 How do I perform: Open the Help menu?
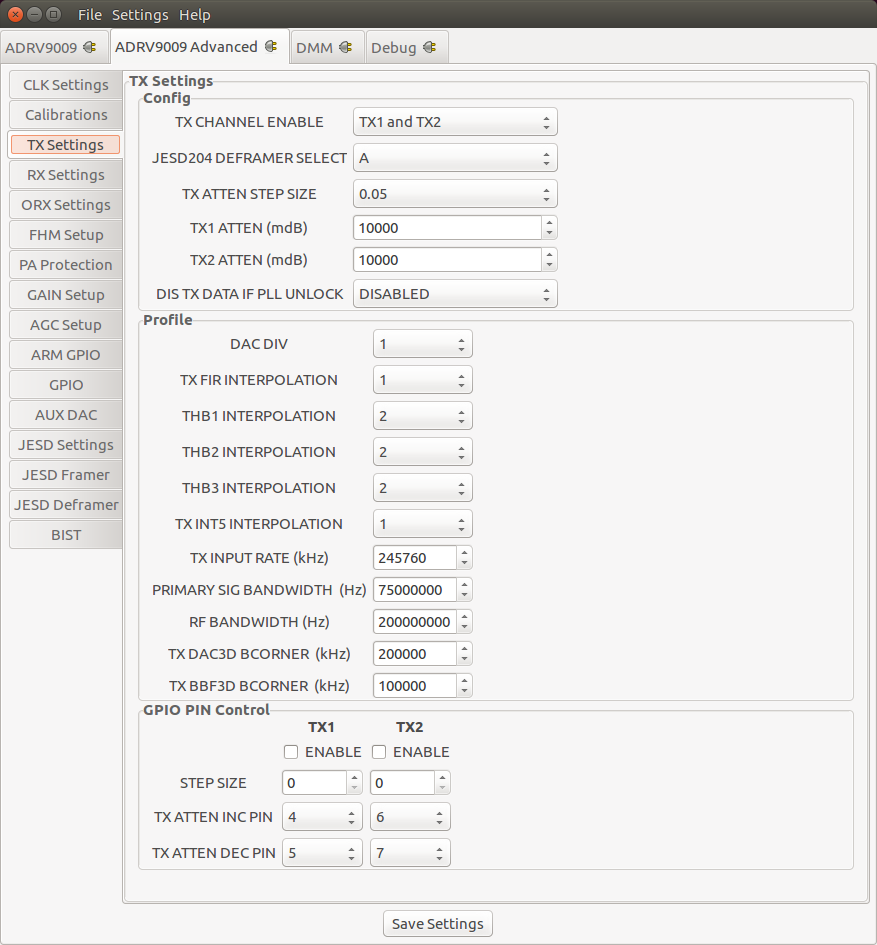click(x=194, y=14)
